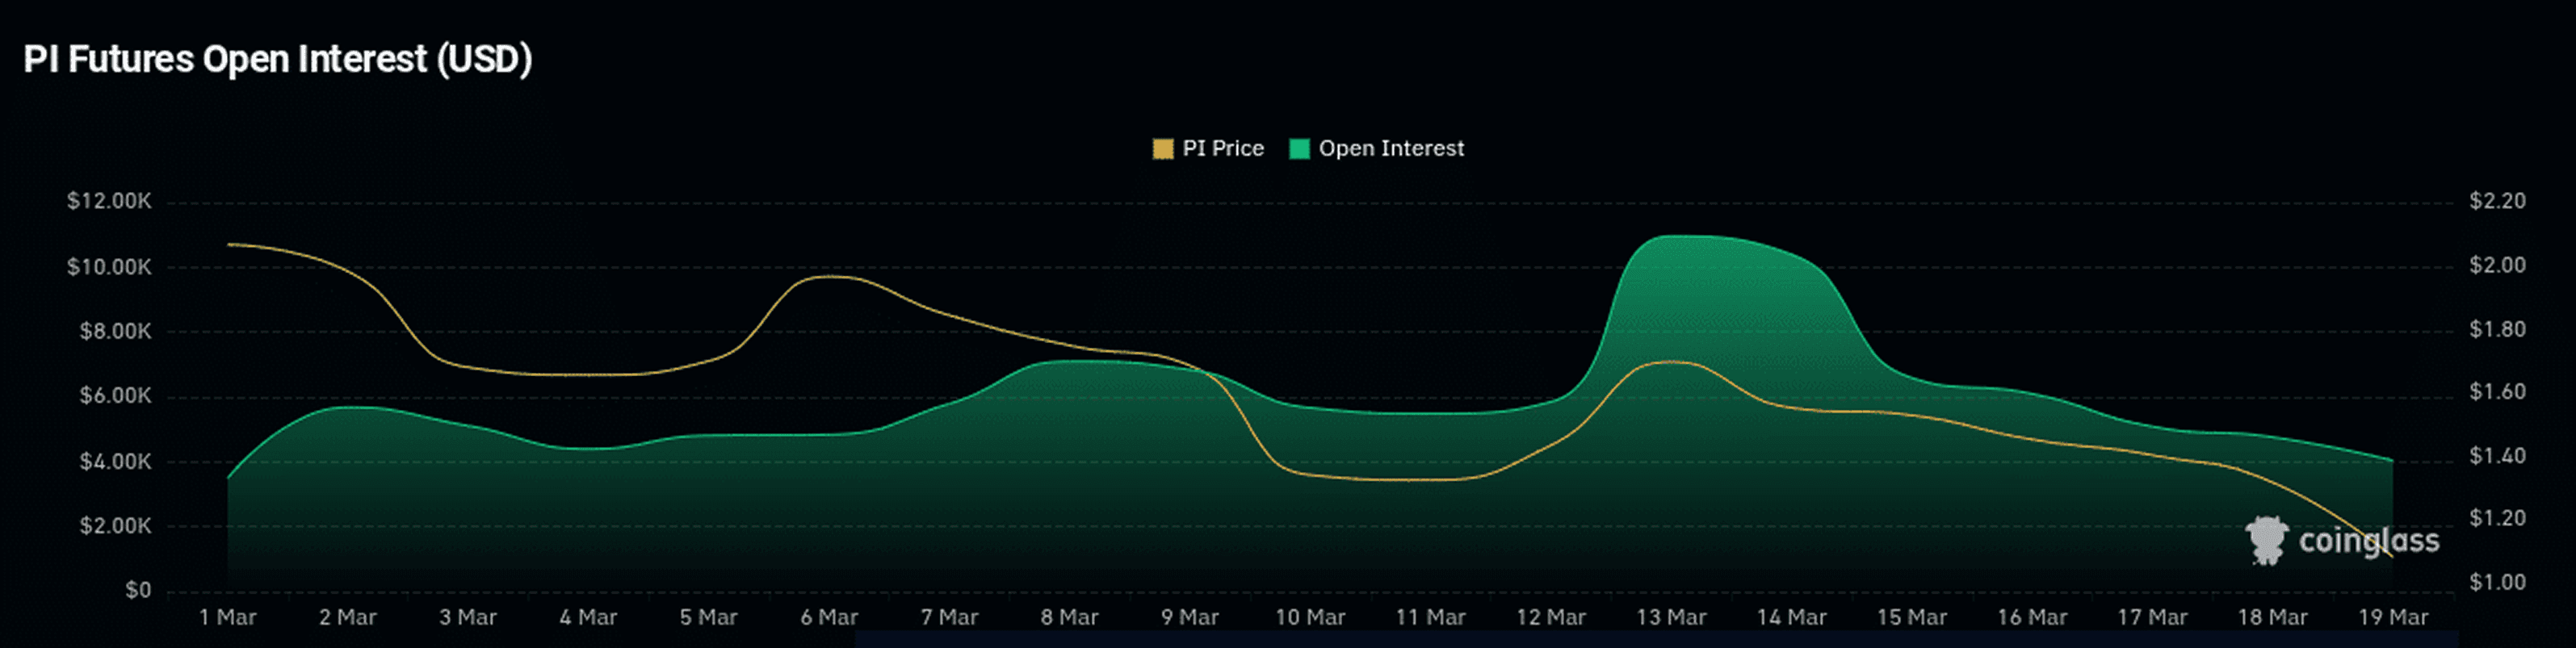Click the $0 left axis label

pos(138,591)
